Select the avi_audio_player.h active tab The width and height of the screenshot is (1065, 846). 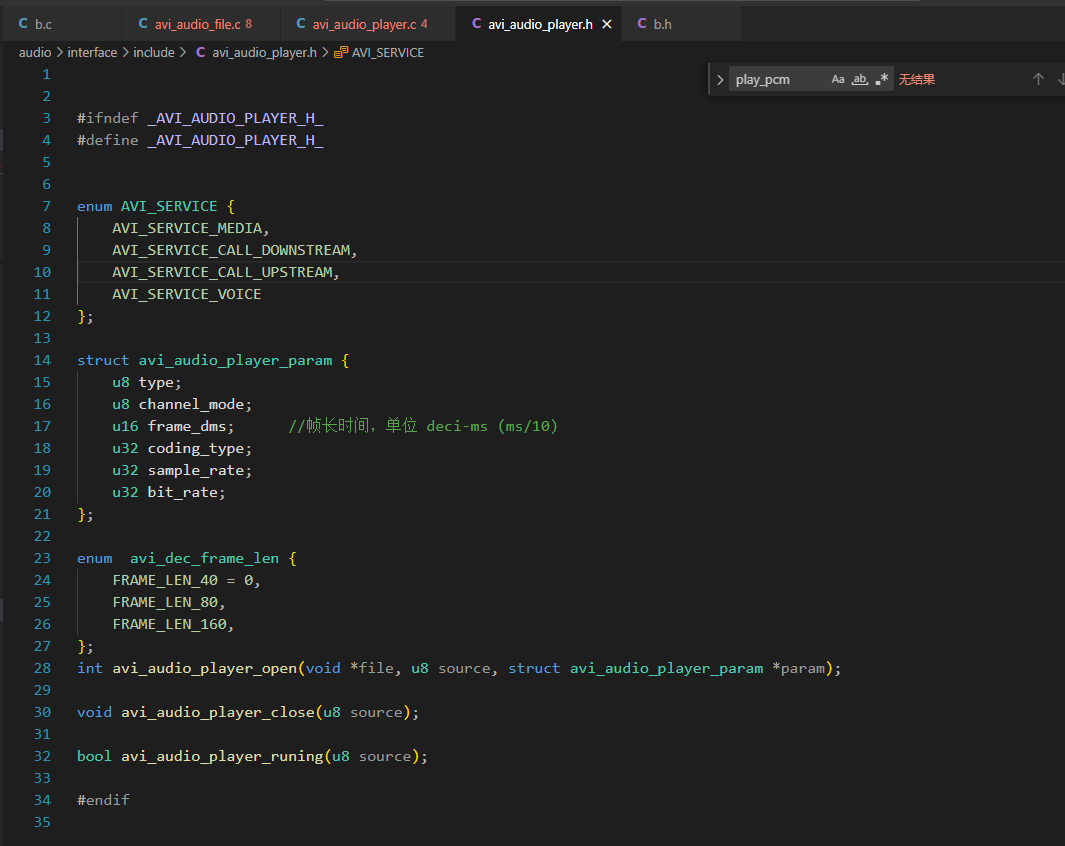(x=539, y=24)
